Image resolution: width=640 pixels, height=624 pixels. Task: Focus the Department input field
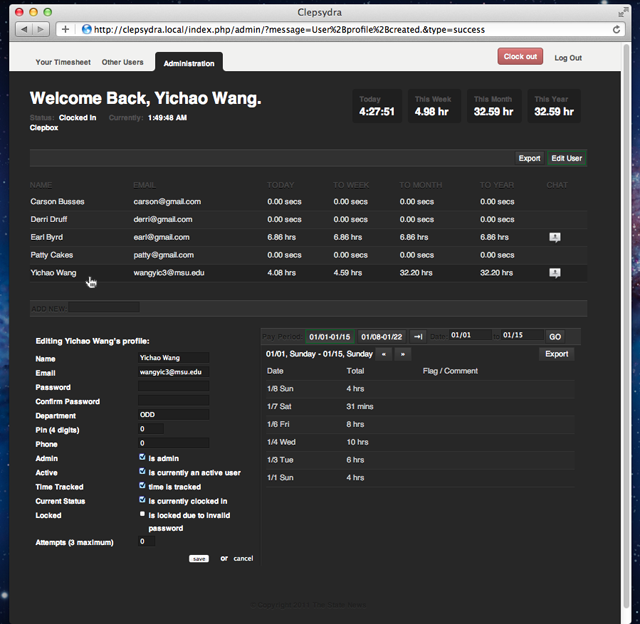pos(173,415)
